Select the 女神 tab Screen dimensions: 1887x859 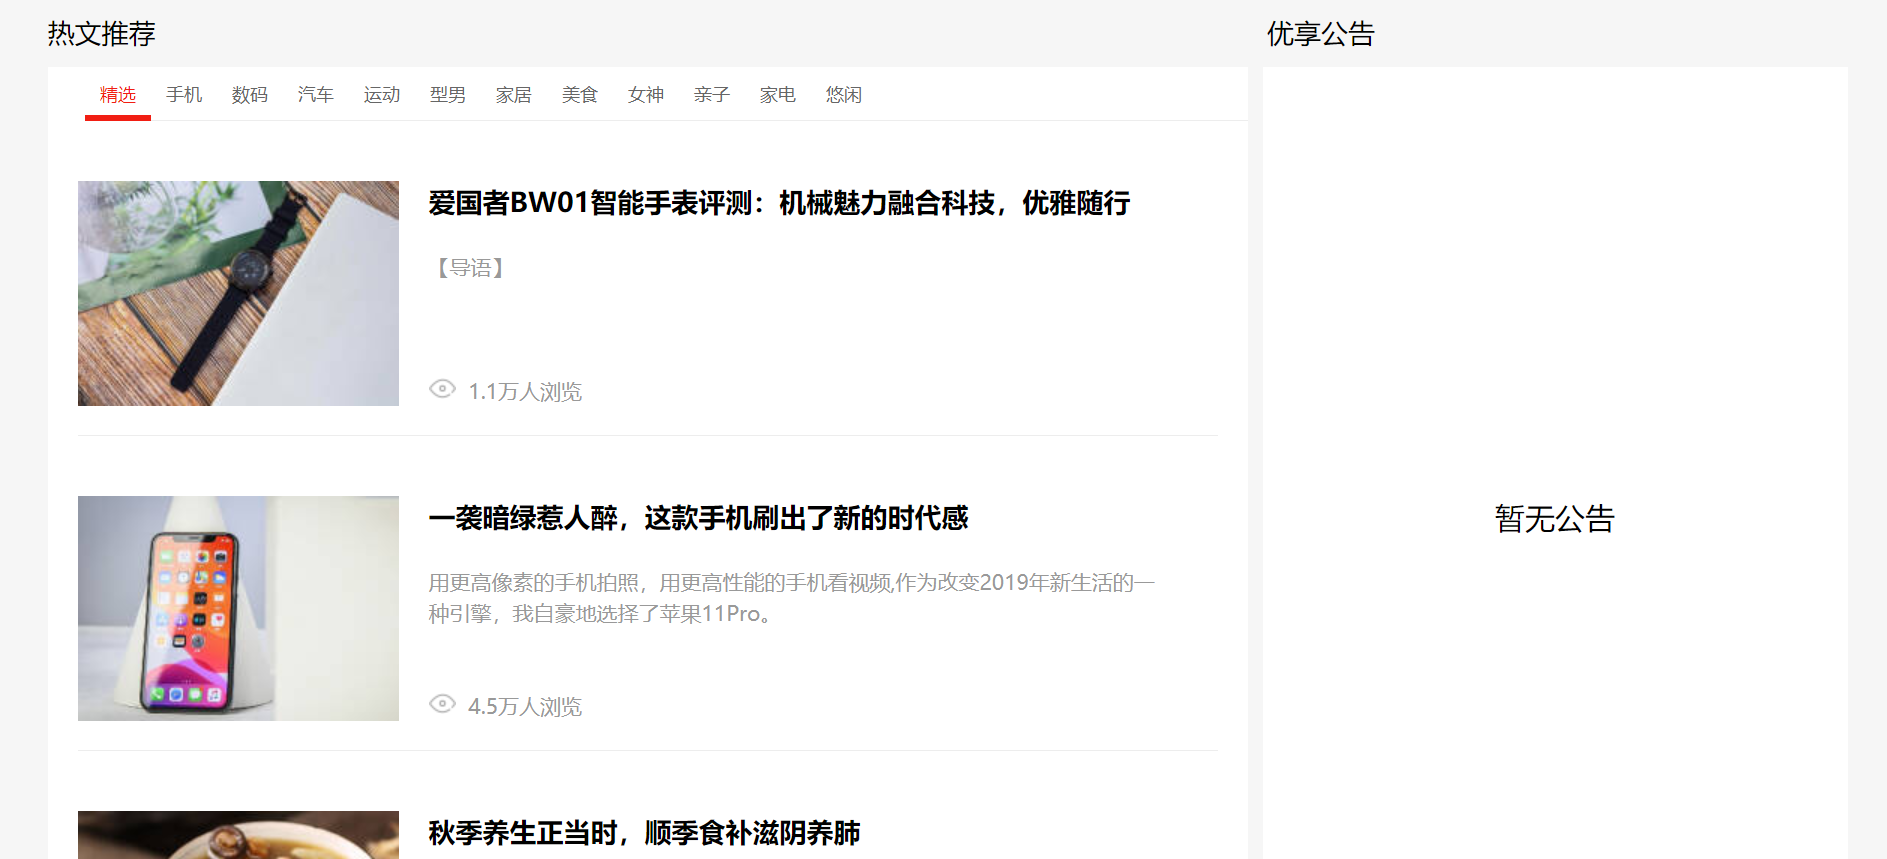click(x=646, y=95)
